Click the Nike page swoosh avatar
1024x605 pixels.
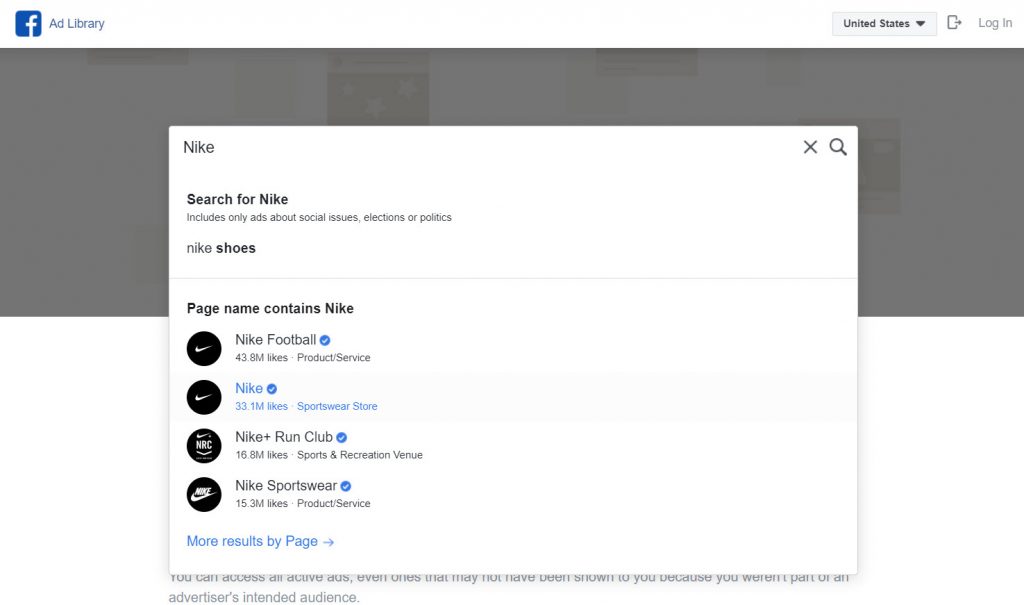204,397
